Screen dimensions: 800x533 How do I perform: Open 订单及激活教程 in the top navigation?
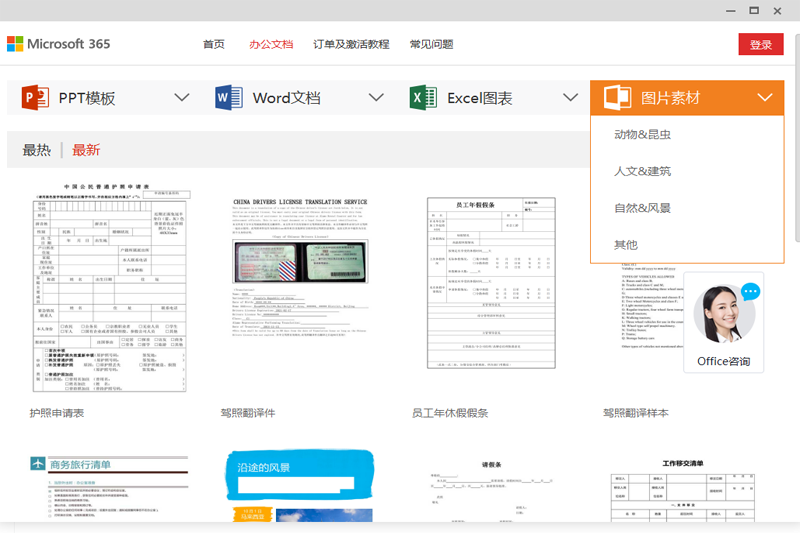tap(351, 45)
